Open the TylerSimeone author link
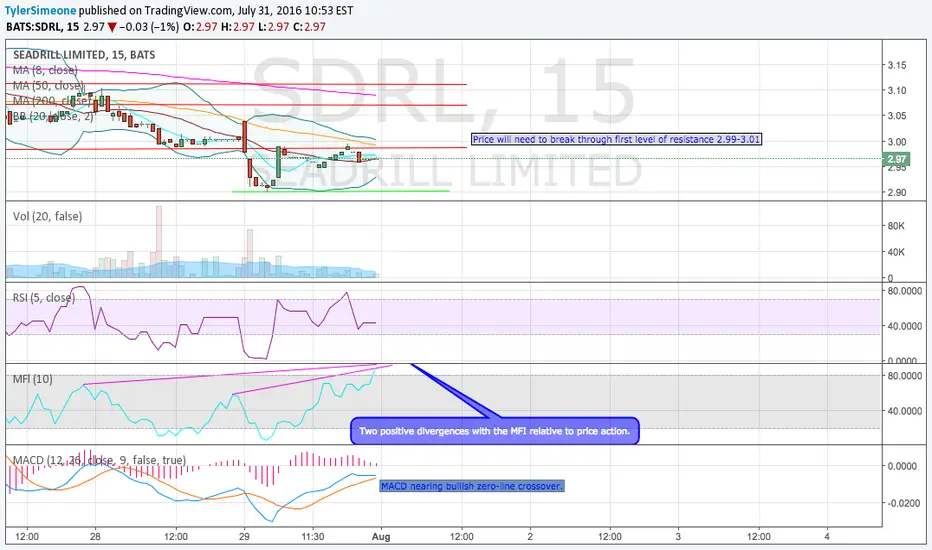Image resolution: width=932 pixels, height=550 pixels. click(40, 11)
